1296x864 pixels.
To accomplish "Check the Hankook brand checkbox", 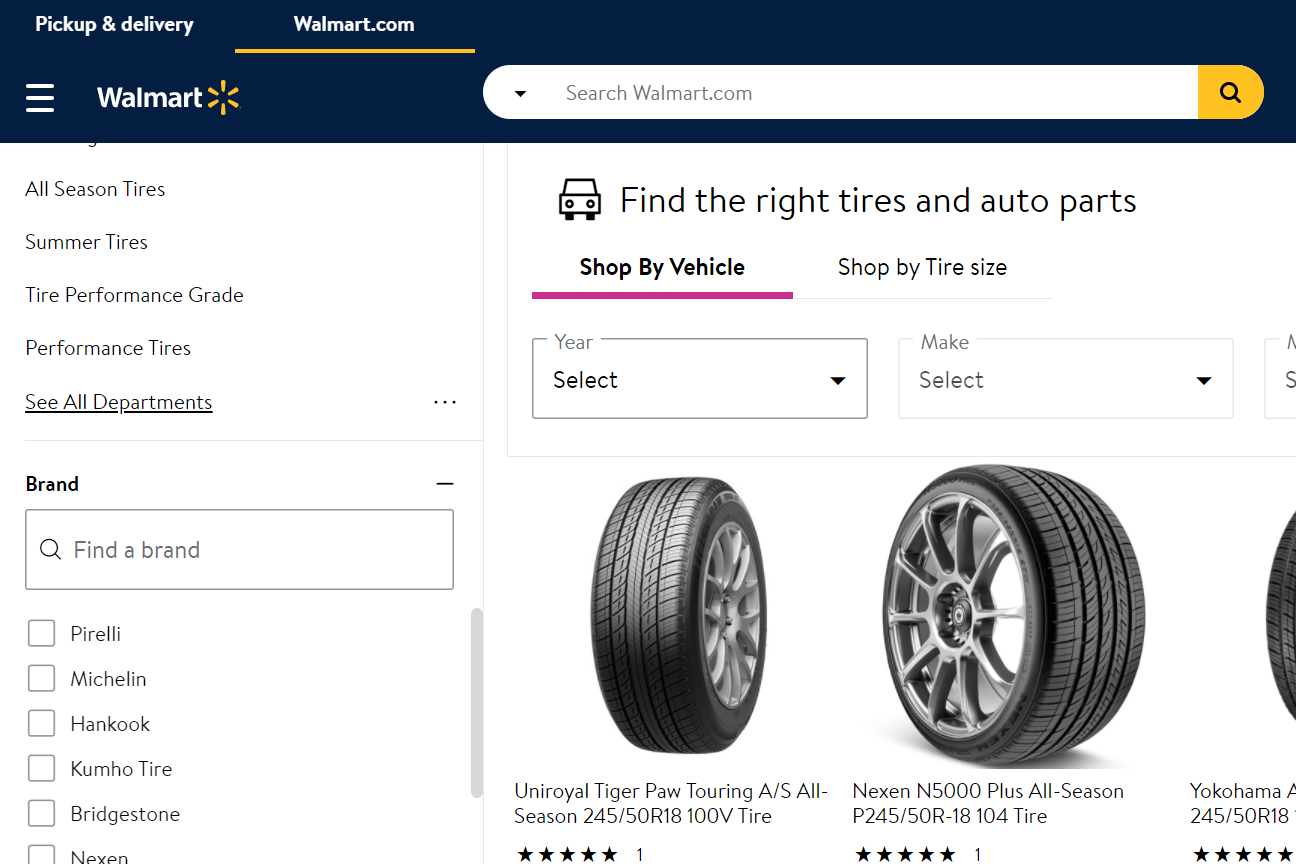I will coord(41,723).
